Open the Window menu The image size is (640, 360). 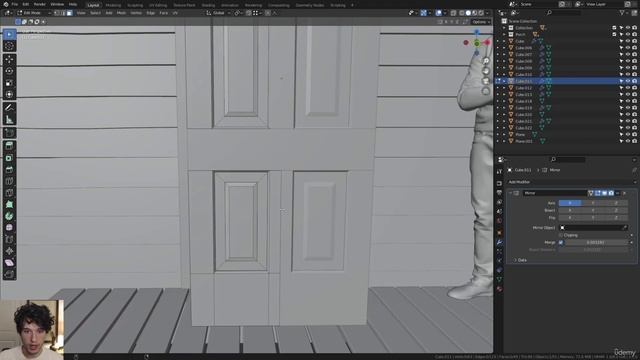pyautogui.click(x=57, y=4)
